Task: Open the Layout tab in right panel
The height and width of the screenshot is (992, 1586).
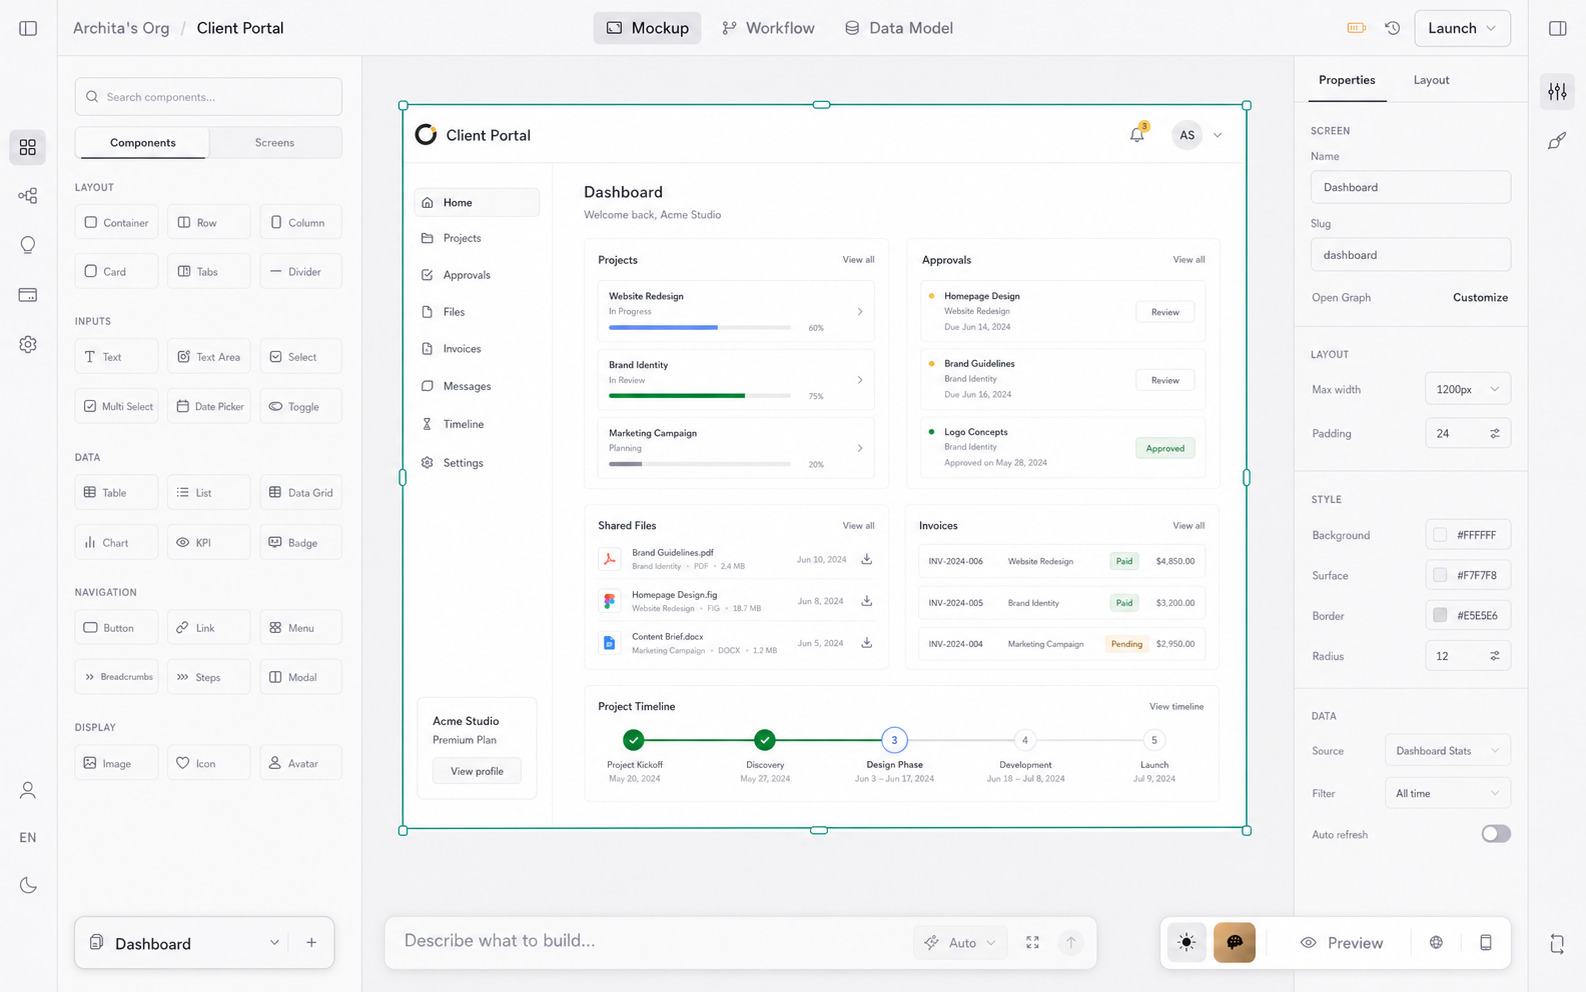Action: (x=1431, y=80)
